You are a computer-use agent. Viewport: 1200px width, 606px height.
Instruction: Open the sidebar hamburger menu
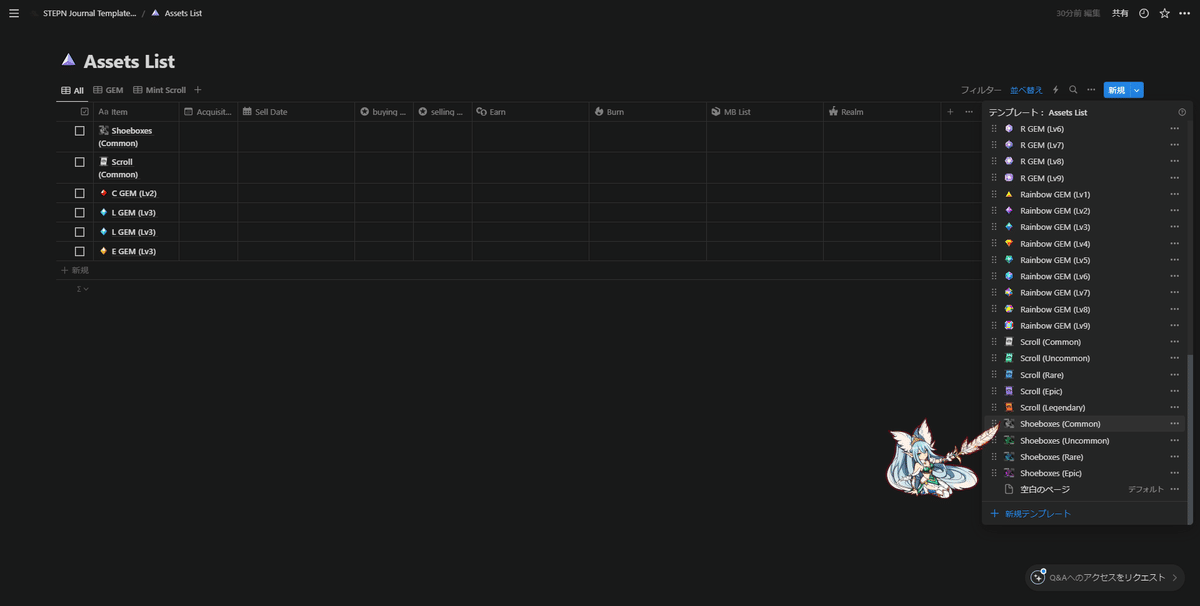[14, 13]
